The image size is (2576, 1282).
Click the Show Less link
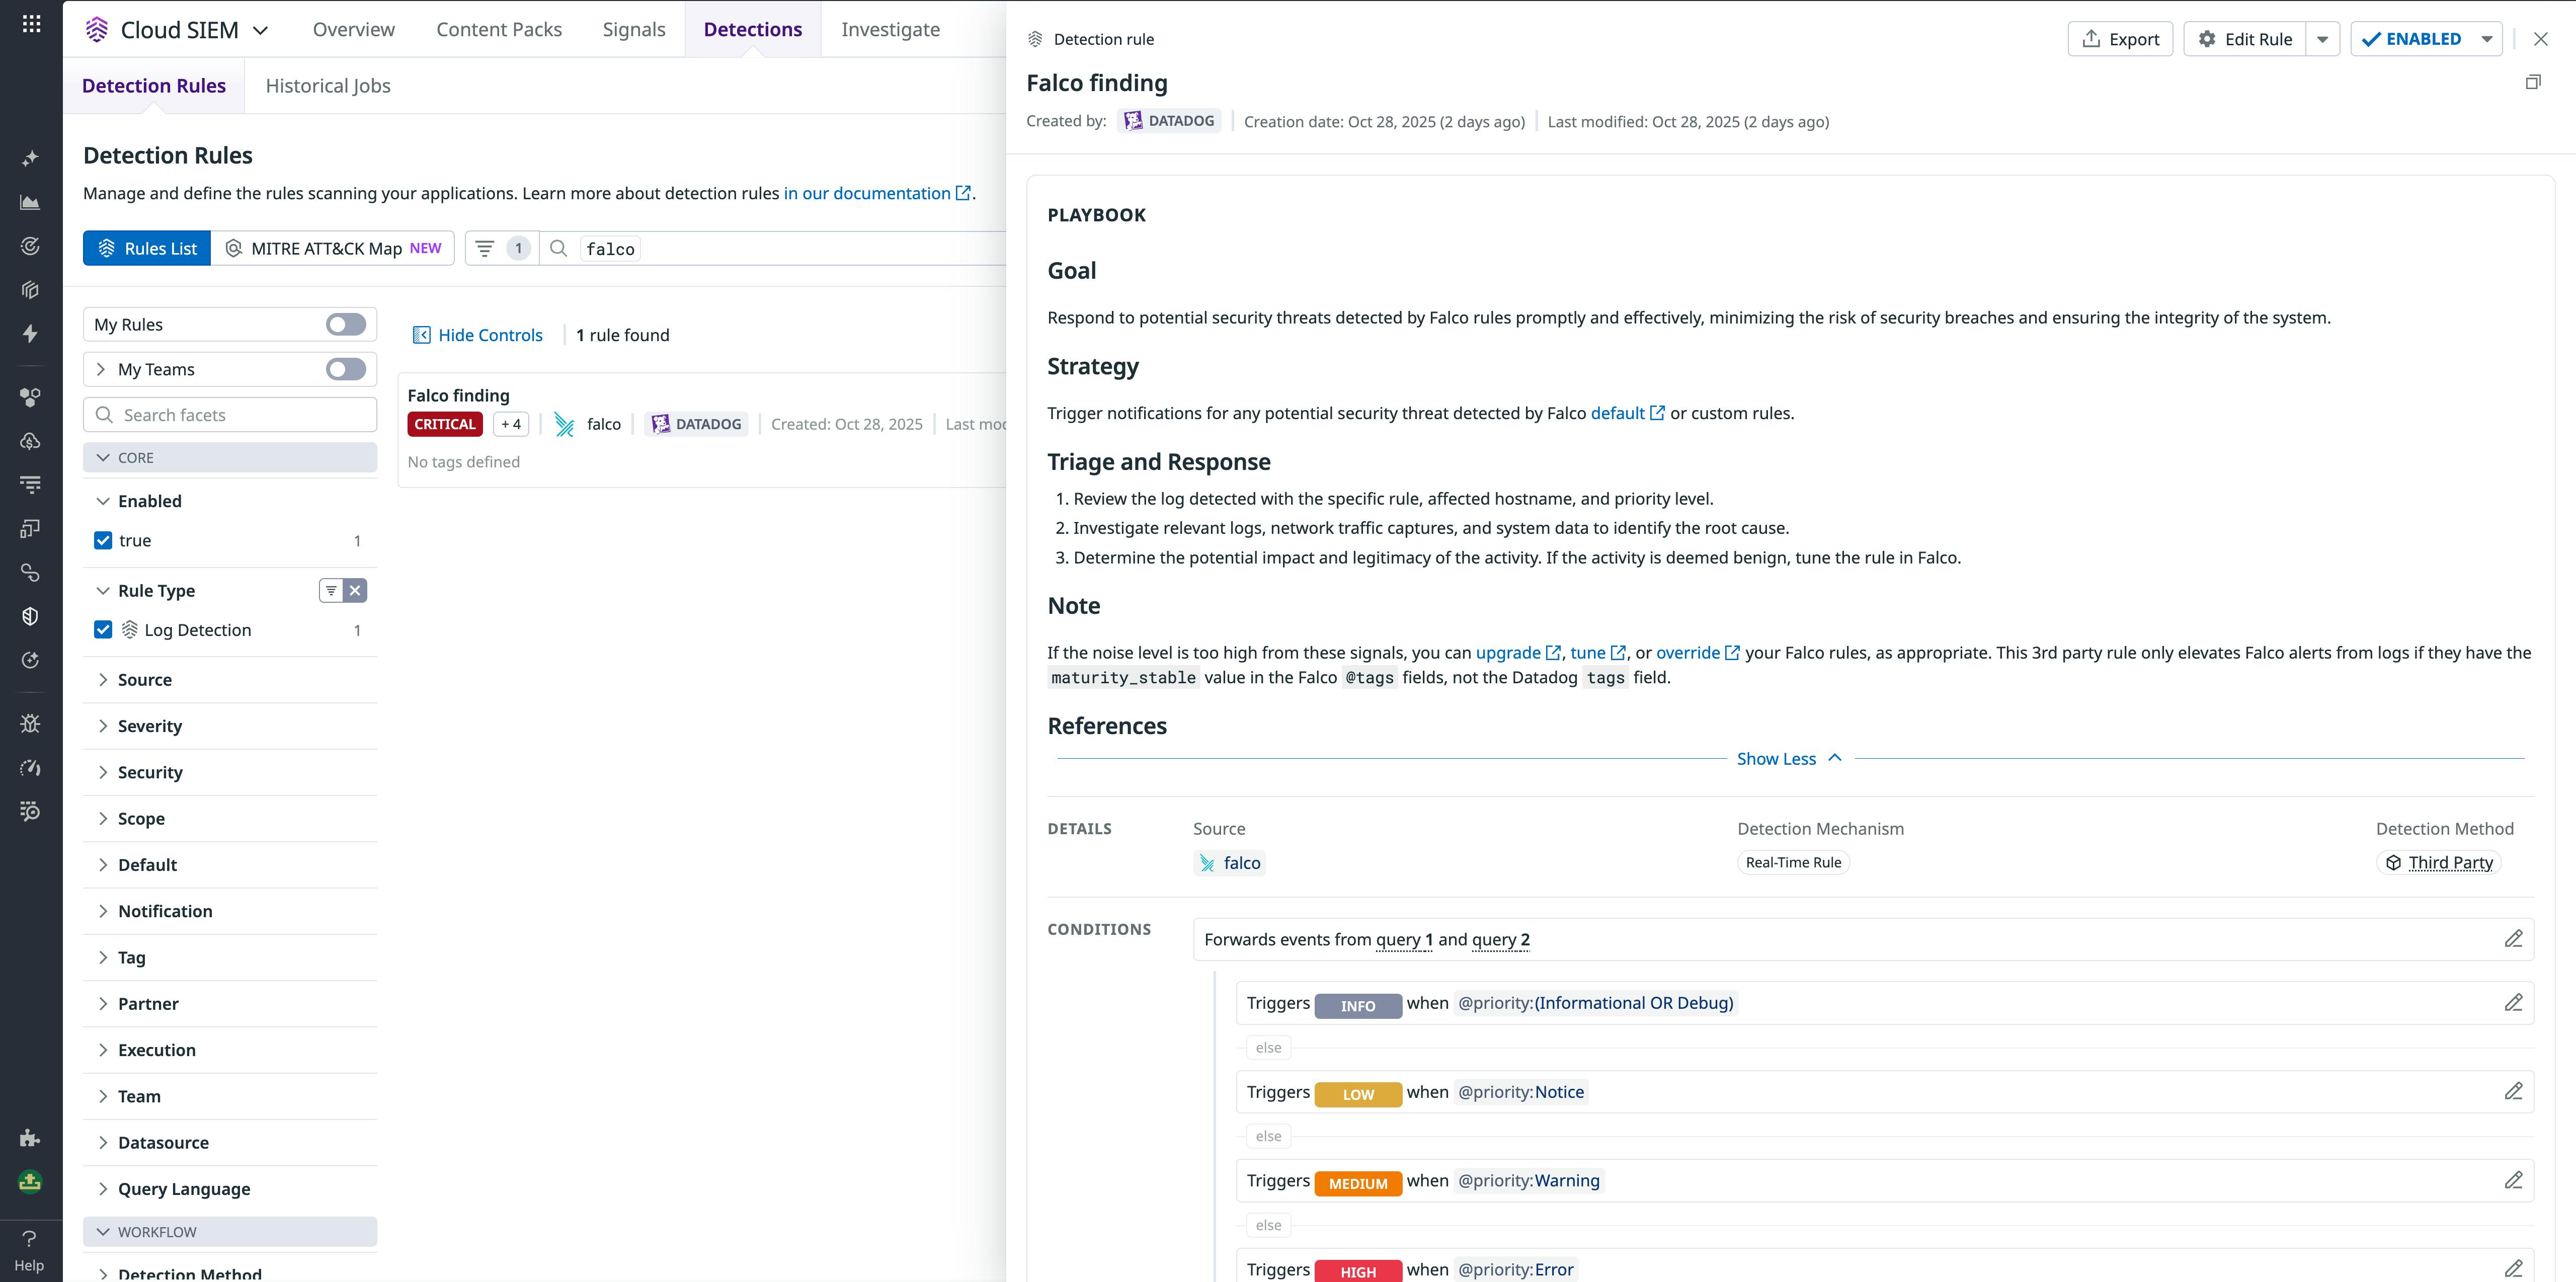(1776, 758)
